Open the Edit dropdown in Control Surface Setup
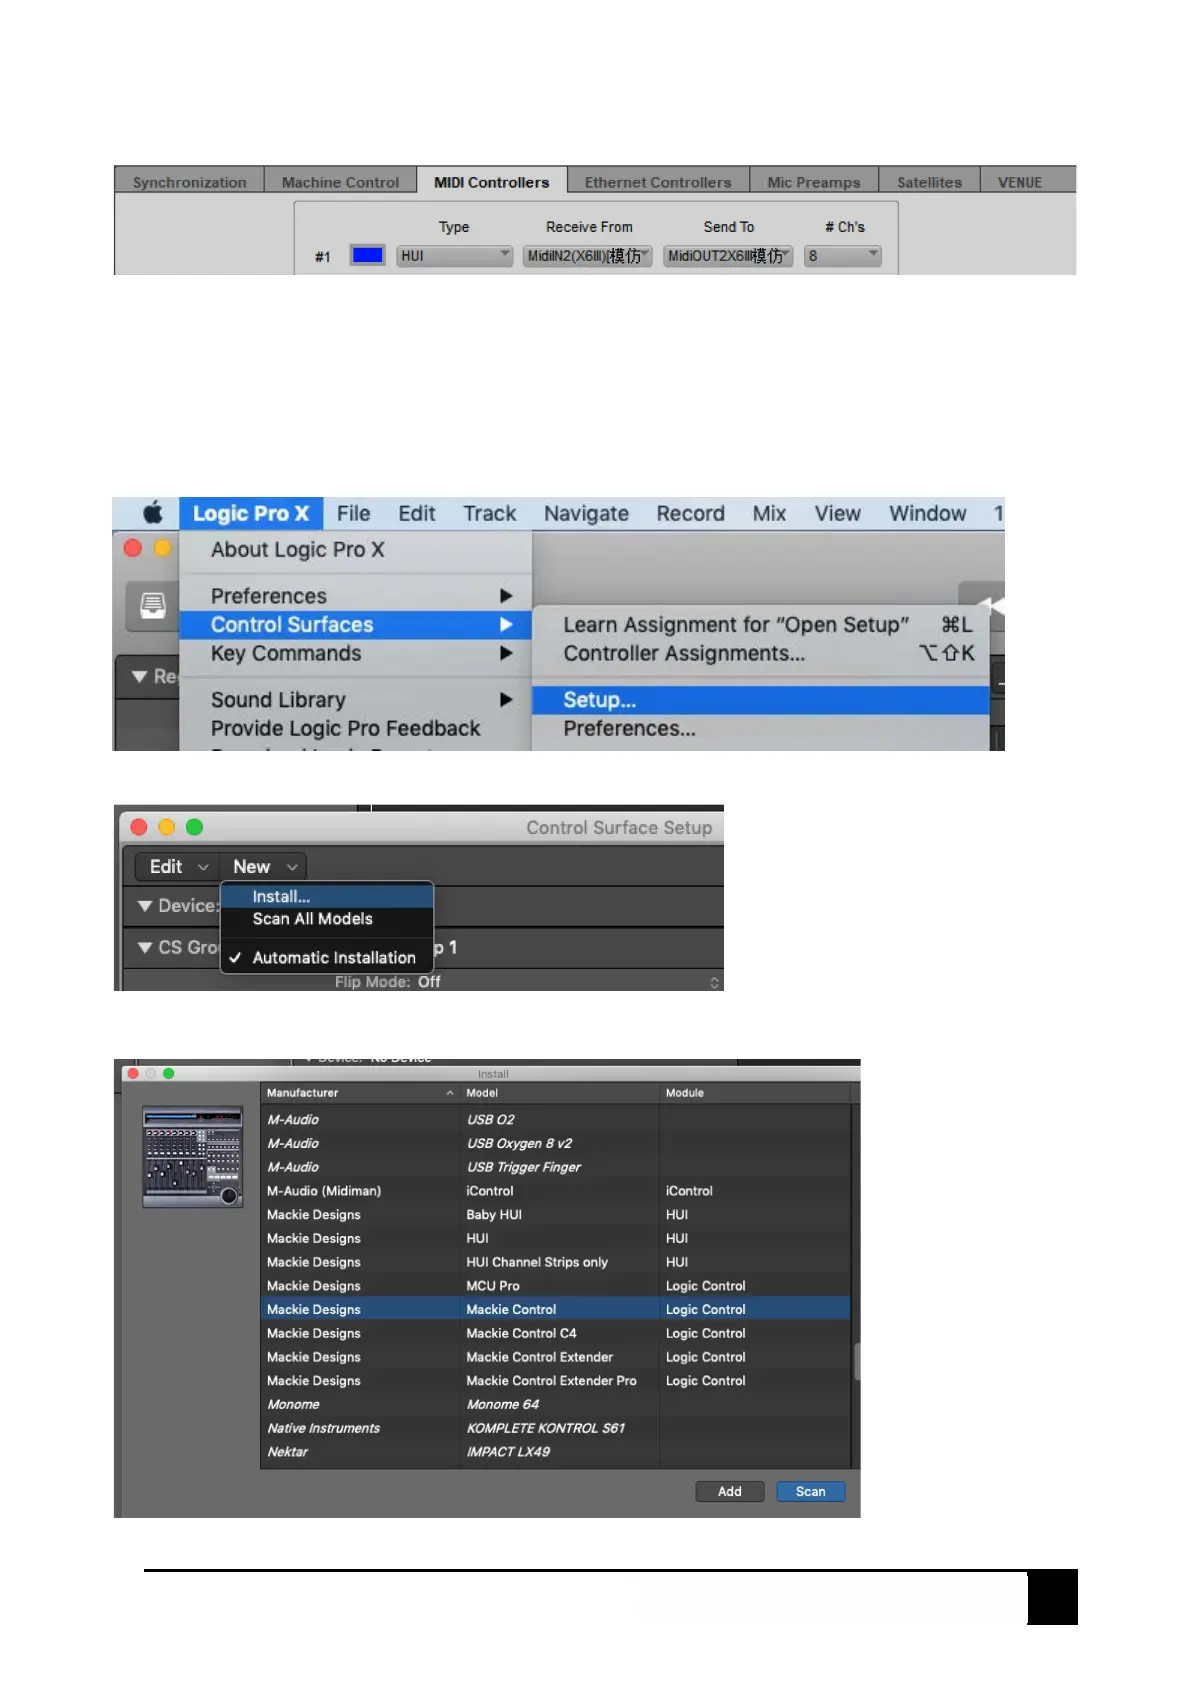The height and width of the screenshot is (1684, 1190). point(178,867)
